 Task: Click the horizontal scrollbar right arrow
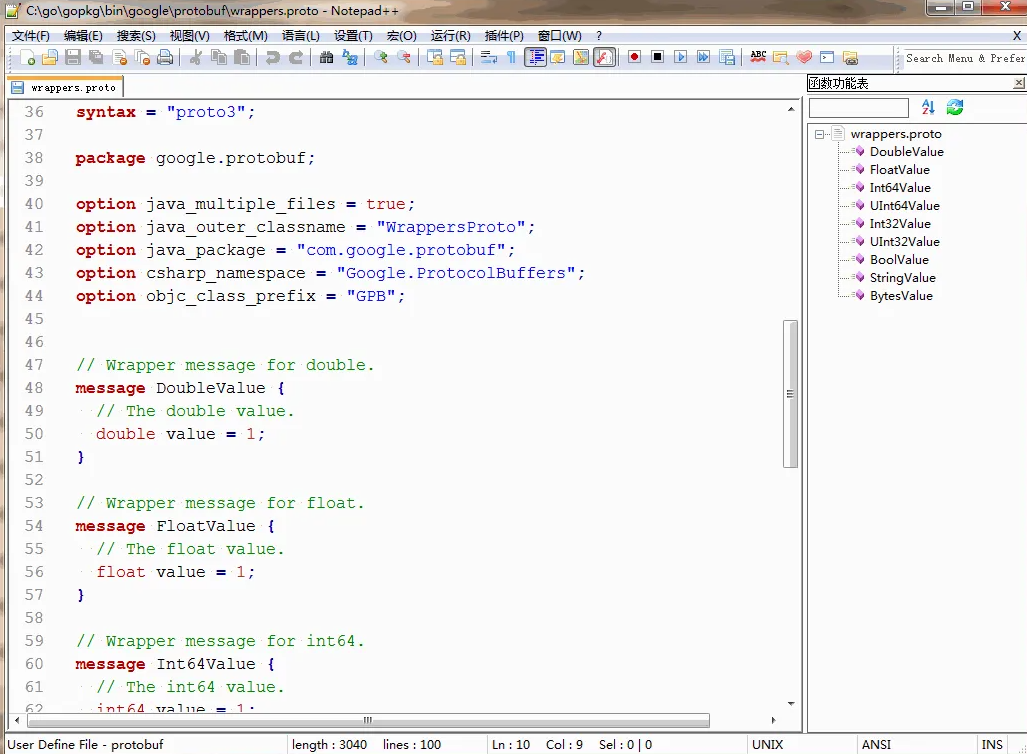(774, 720)
